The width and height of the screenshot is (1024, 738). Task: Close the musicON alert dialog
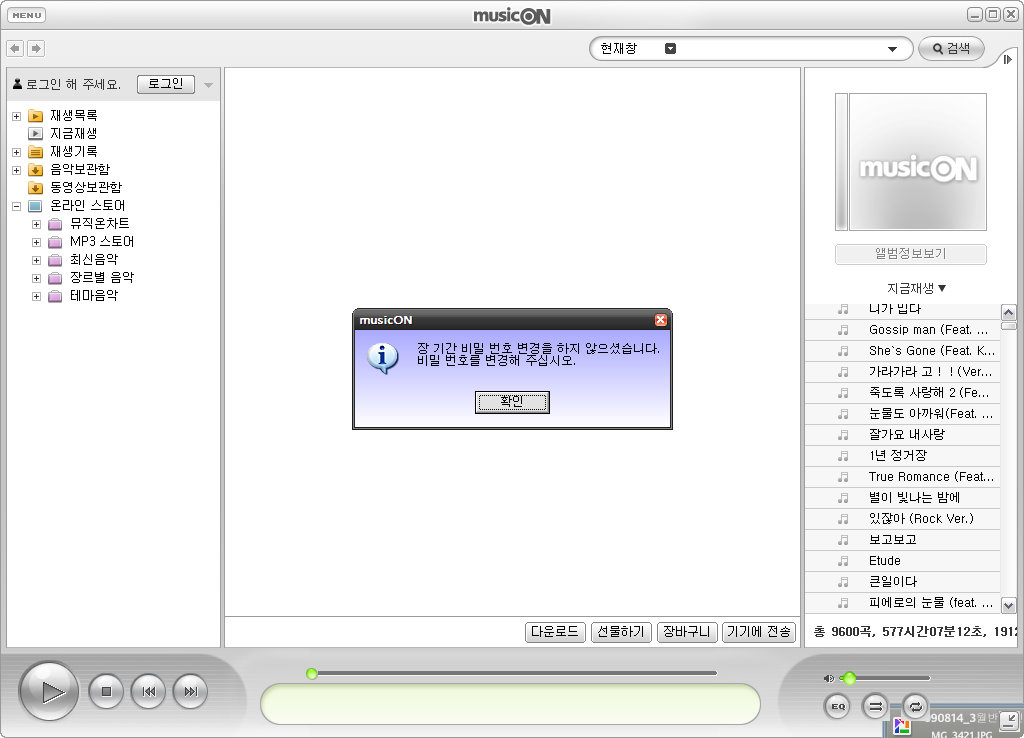661,320
